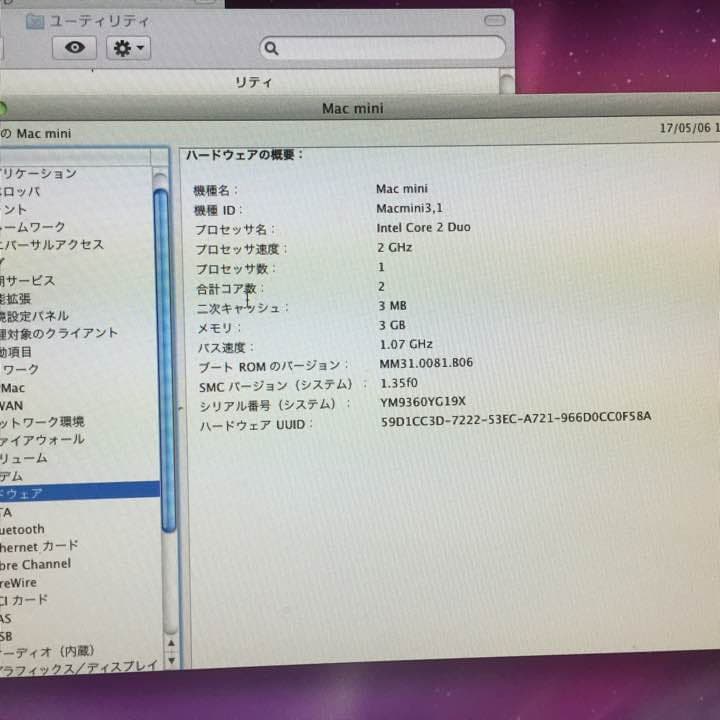Viewport: 720px width, 720px height.
Task: Click the serial number value YM9360YG19X
Action: (423, 404)
